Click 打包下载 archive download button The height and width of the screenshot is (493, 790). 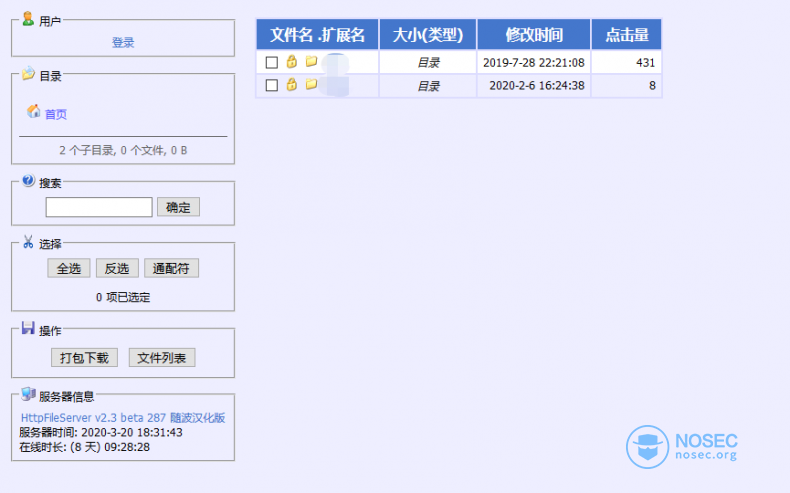[x=84, y=358]
